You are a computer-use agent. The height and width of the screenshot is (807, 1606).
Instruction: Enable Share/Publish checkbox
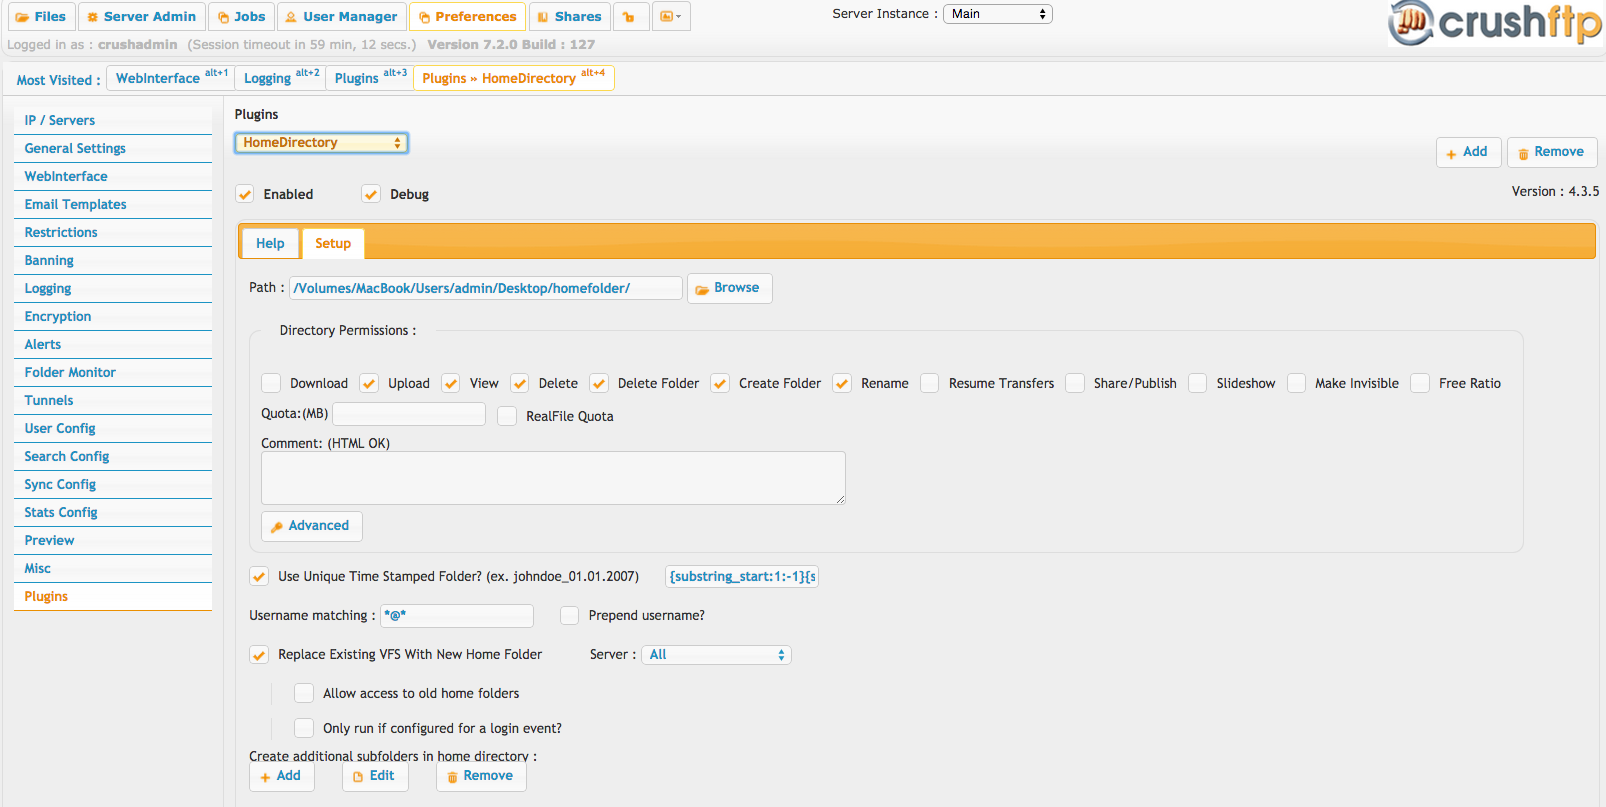(x=1075, y=383)
